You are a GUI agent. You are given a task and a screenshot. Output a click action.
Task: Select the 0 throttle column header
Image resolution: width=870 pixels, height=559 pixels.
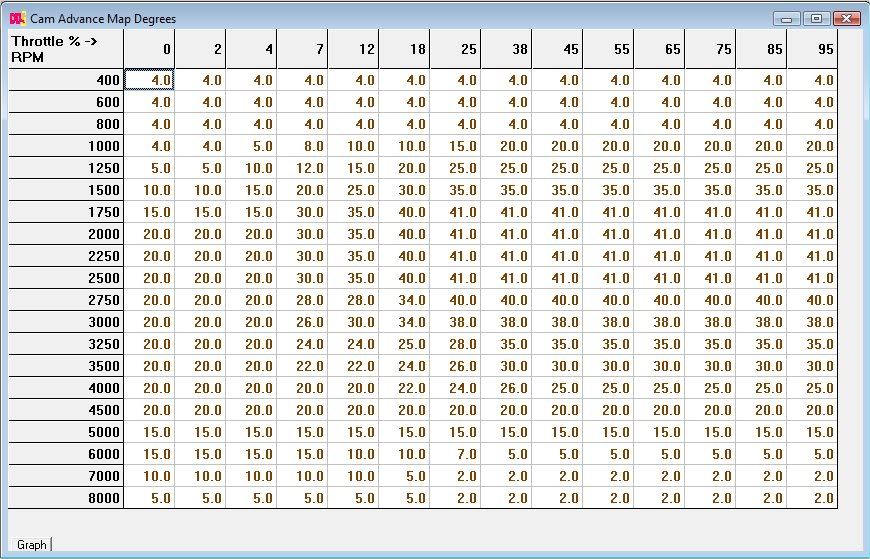[149, 49]
